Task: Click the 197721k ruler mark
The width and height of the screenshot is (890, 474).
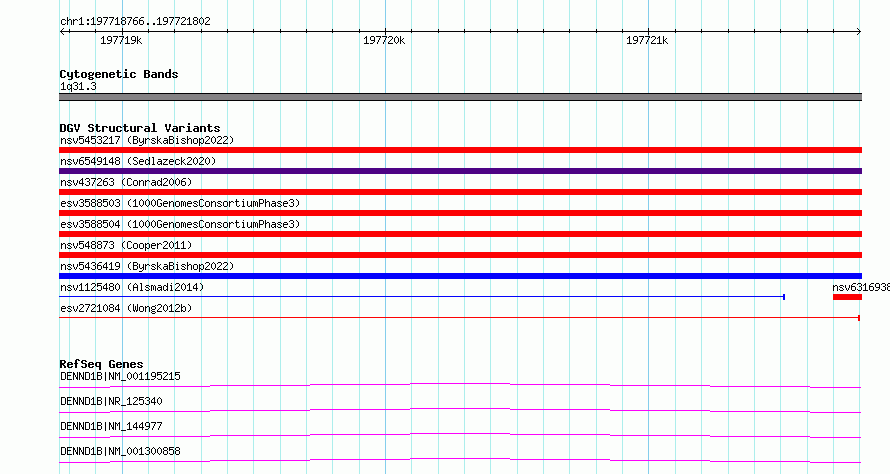Action: (647, 40)
